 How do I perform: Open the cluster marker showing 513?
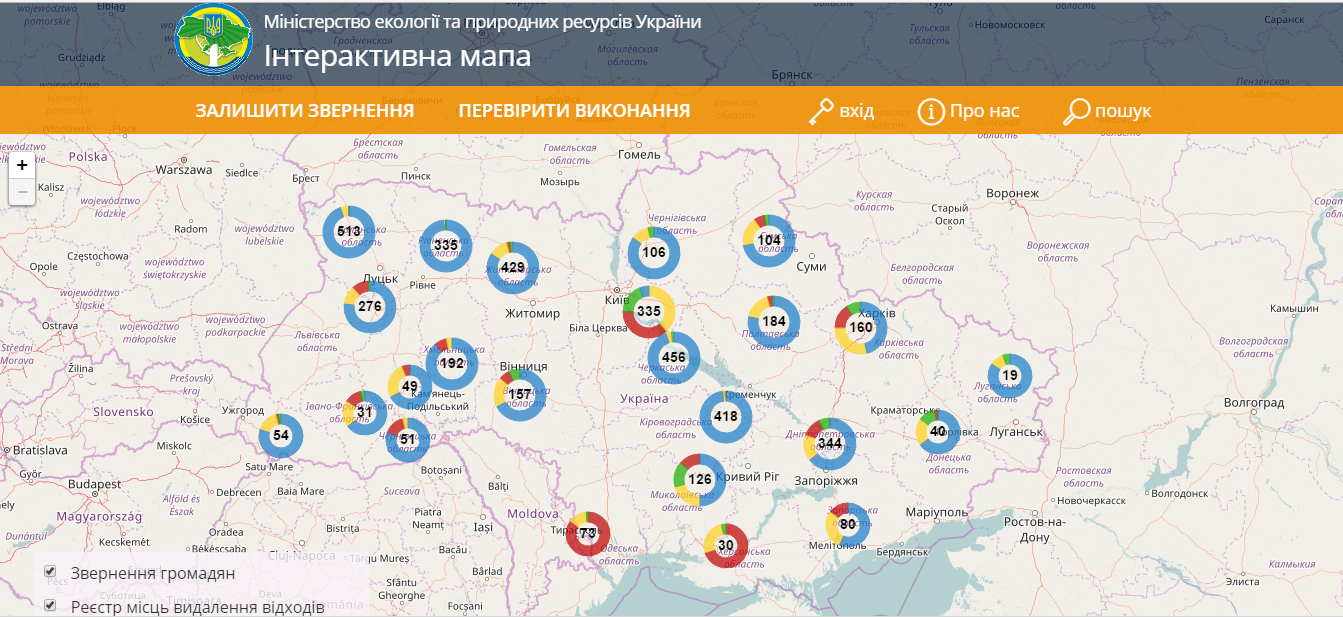pyautogui.click(x=348, y=231)
